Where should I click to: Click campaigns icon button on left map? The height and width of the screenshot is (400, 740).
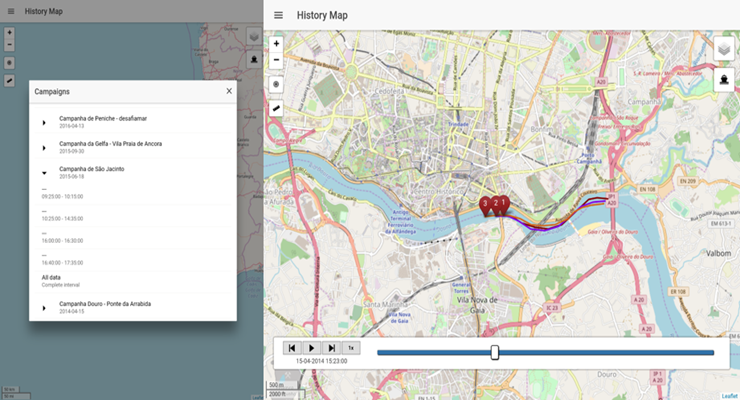(x=254, y=59)
